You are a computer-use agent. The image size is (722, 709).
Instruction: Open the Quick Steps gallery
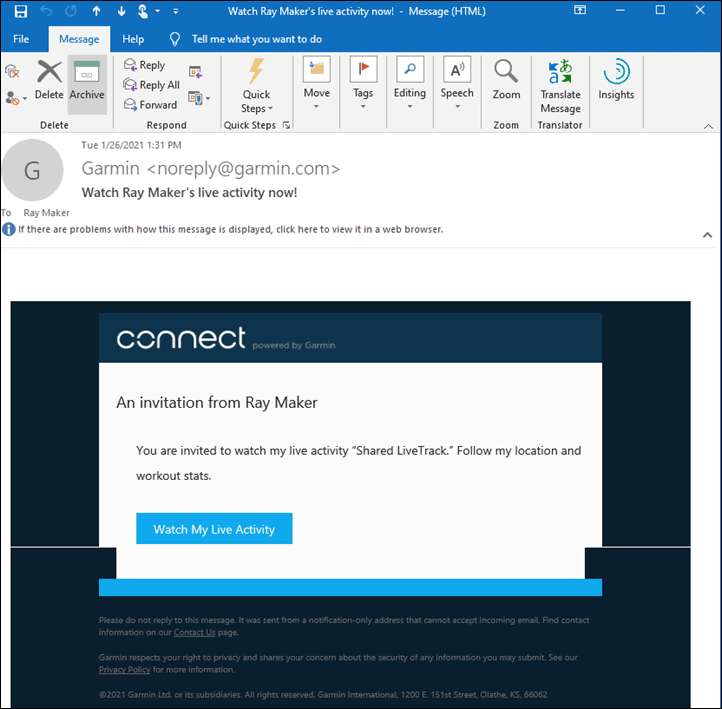point(256,86)
